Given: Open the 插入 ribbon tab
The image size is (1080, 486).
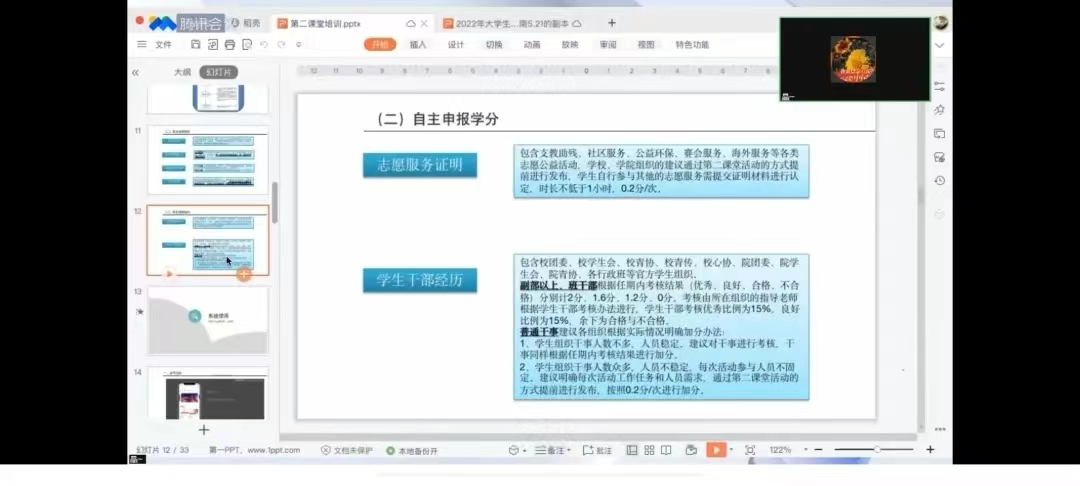Looking at the screenshot, I should (x=418, y=44).
